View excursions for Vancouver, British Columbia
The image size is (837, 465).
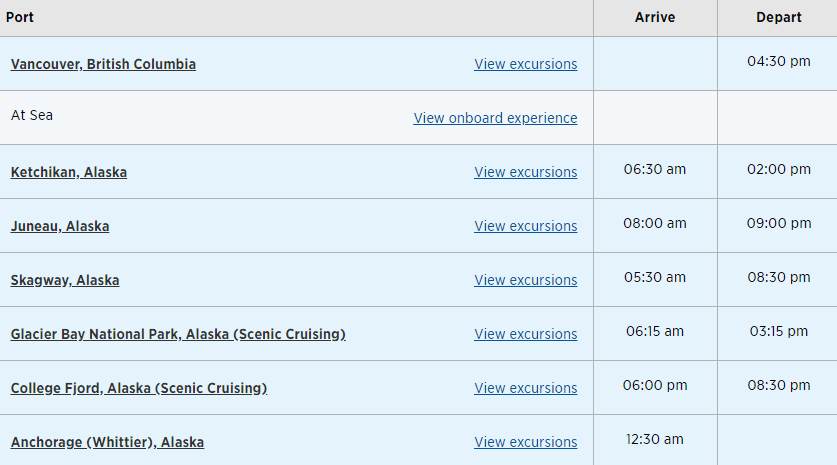(x=526, y=64)
